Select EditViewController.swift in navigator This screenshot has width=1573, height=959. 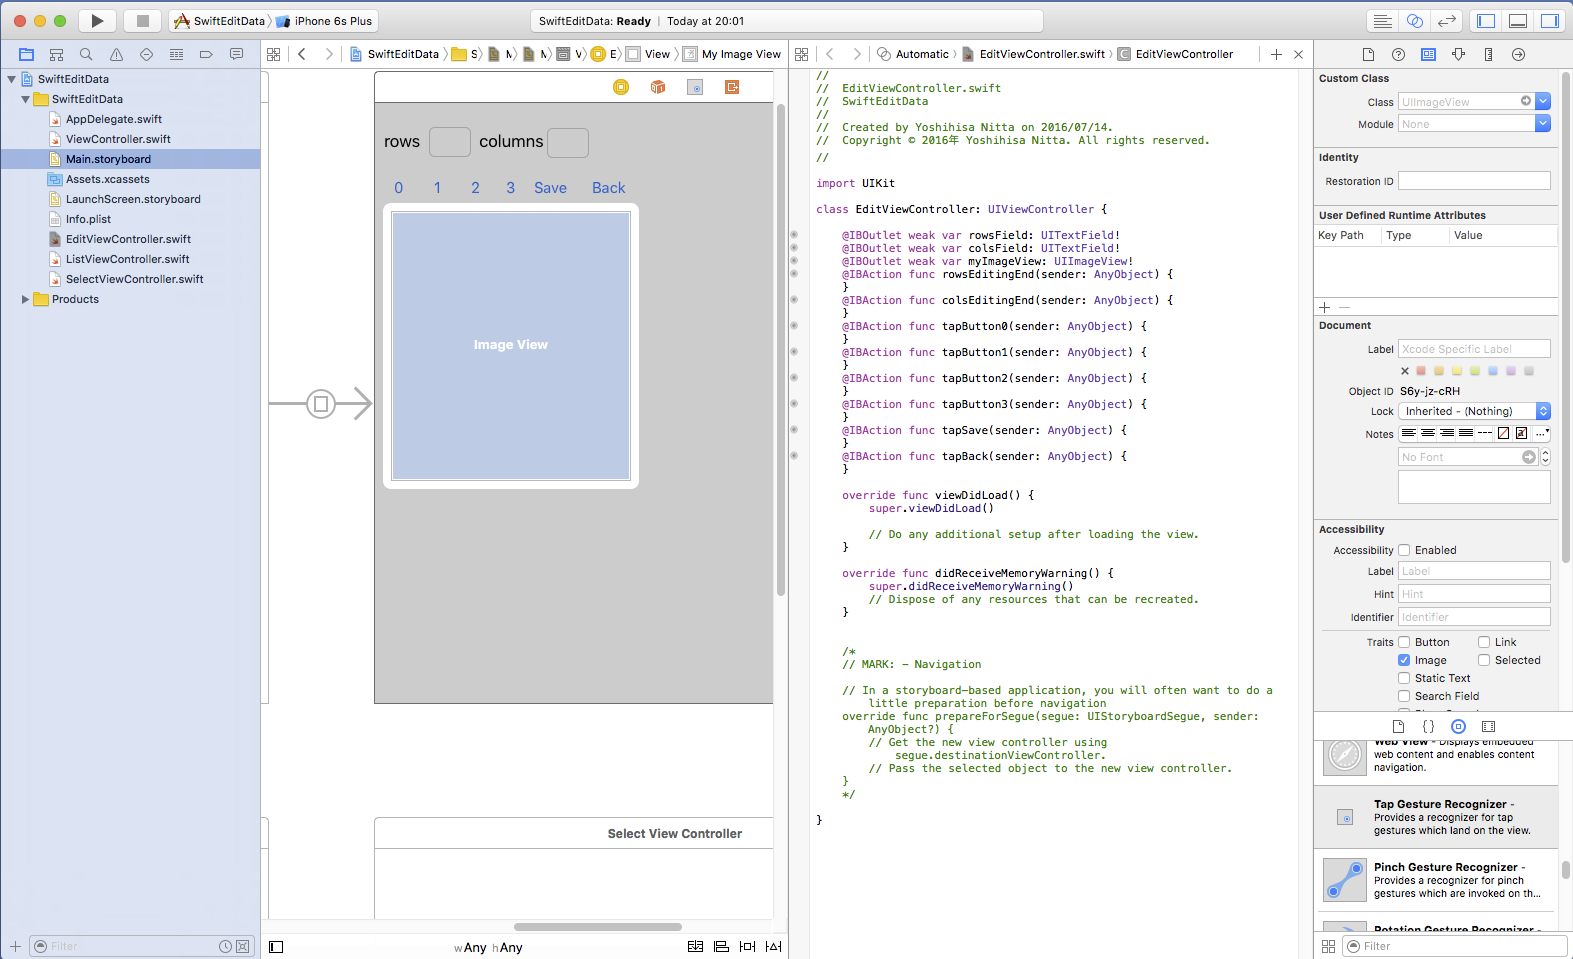click(x=128, y=239)
